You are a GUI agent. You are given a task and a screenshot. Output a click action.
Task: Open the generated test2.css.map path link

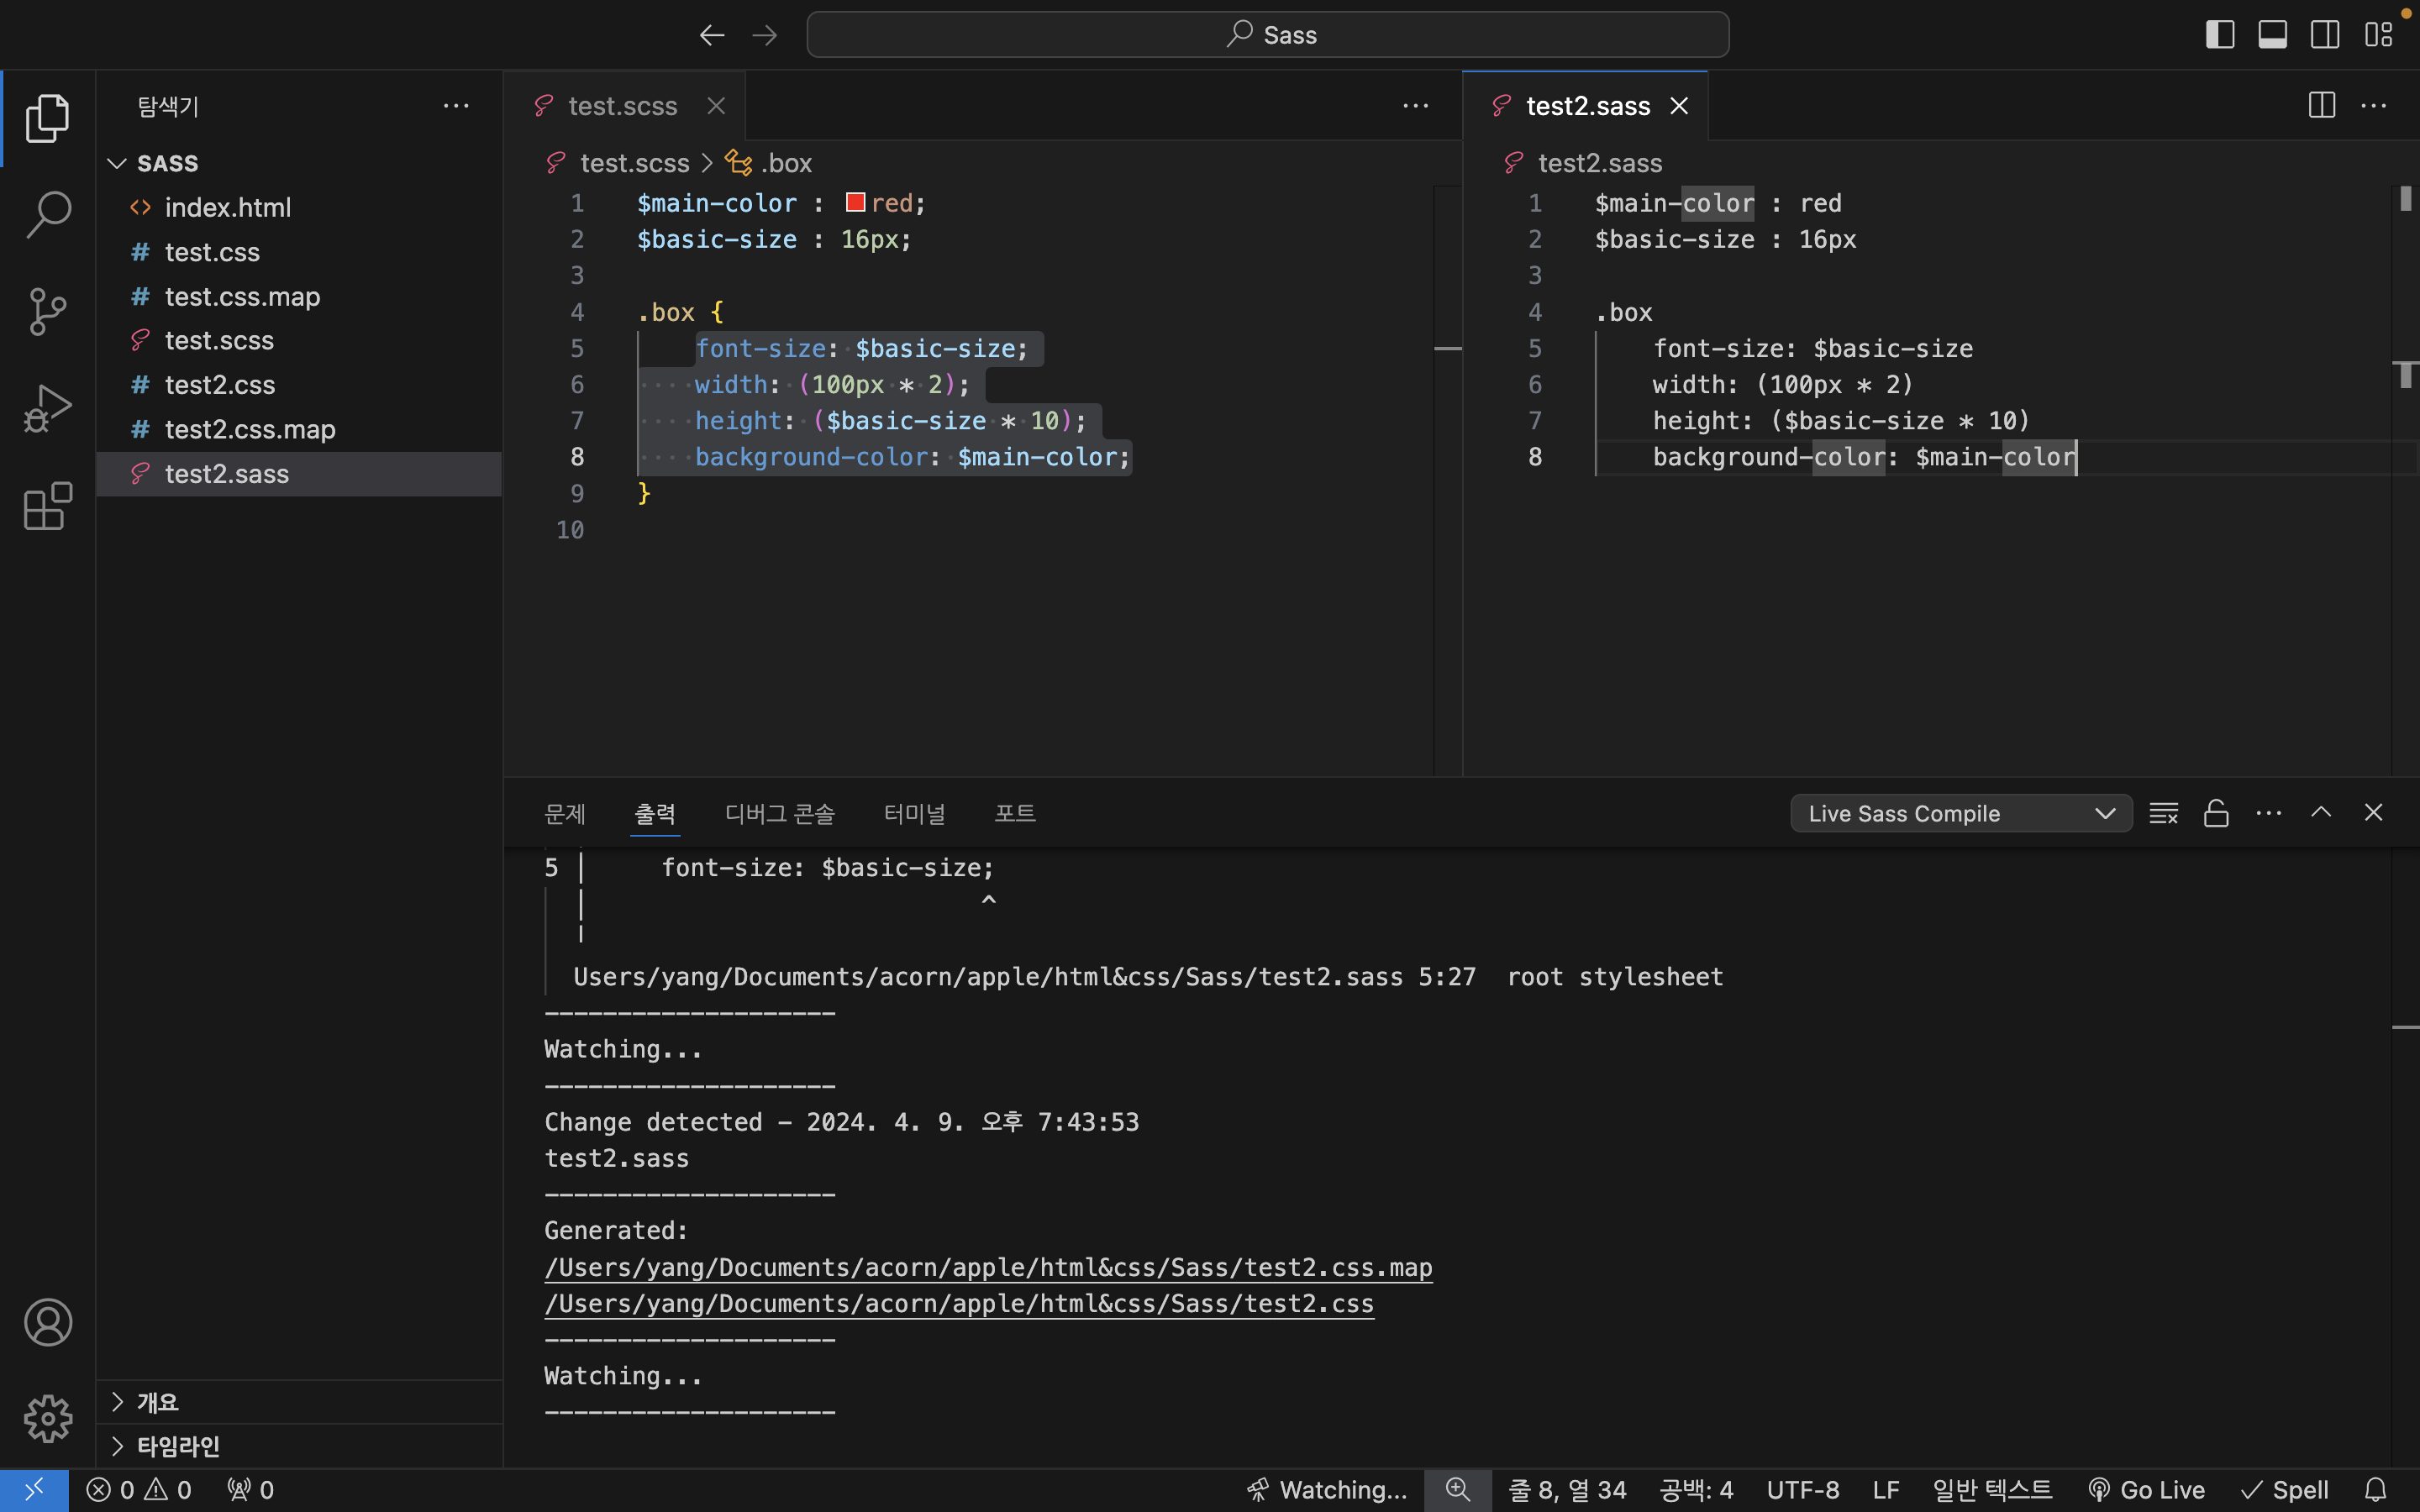click(988, 1267)
